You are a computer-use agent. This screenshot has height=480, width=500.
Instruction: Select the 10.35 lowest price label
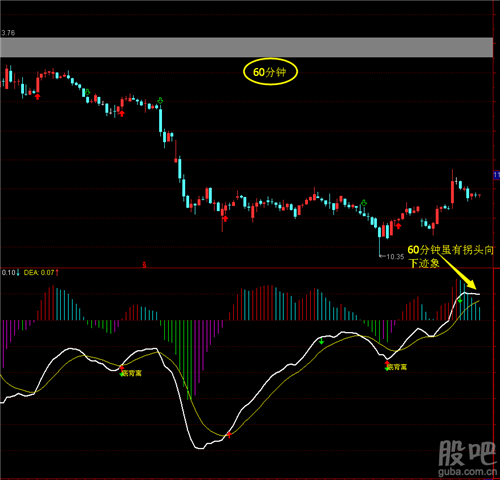[x=395, y=257]
